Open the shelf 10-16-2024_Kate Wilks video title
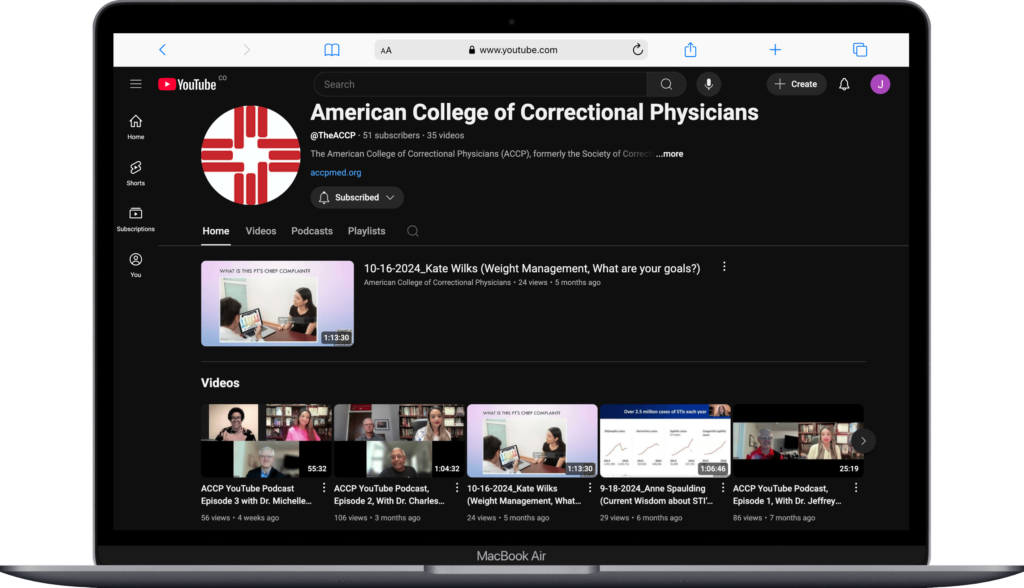The width and height of the screenshot is (1024, 588). click(524, 495)
